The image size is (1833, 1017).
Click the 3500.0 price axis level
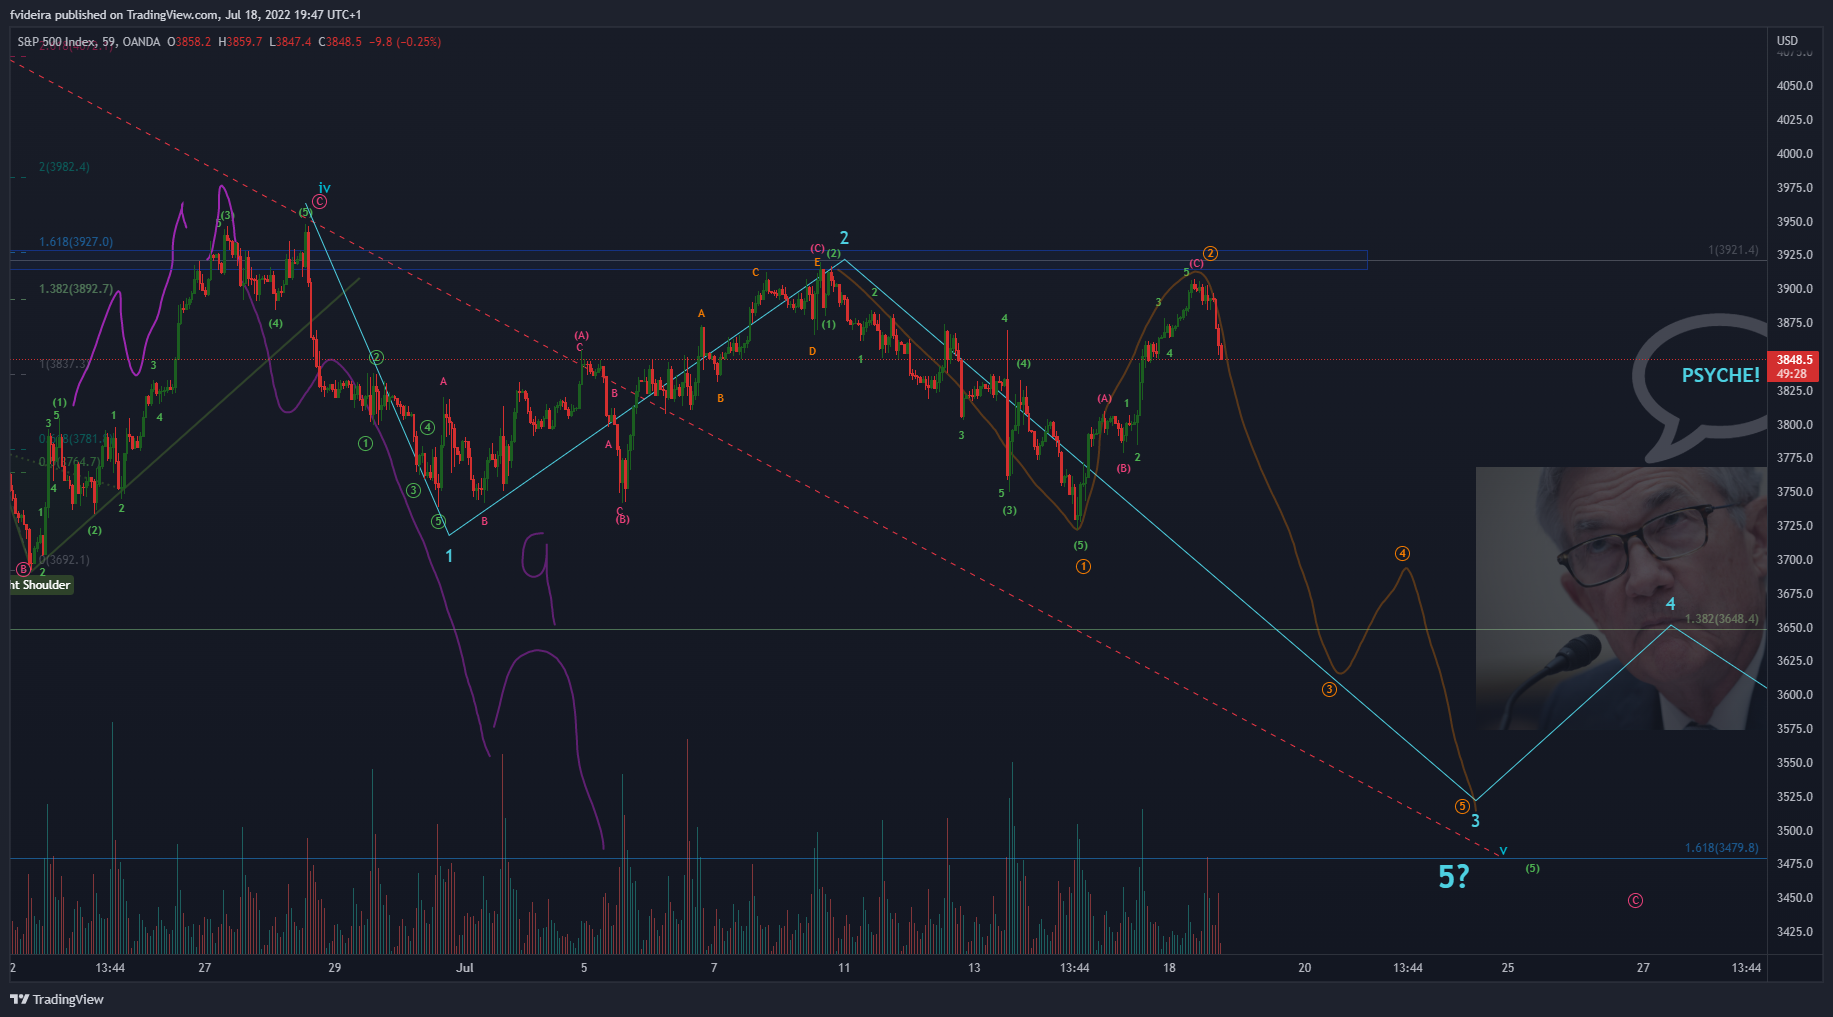[1794, 831]
